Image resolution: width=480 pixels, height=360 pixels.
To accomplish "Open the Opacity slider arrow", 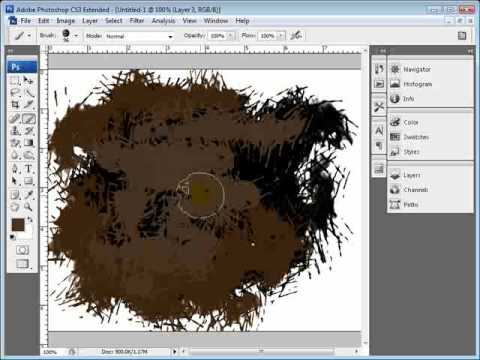I will click(x=231, y=36).
